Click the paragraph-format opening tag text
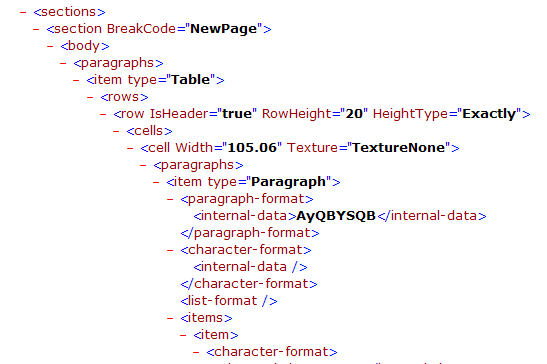Image resolution: width=547 pixels, height=364 pixels. [247, 199]
